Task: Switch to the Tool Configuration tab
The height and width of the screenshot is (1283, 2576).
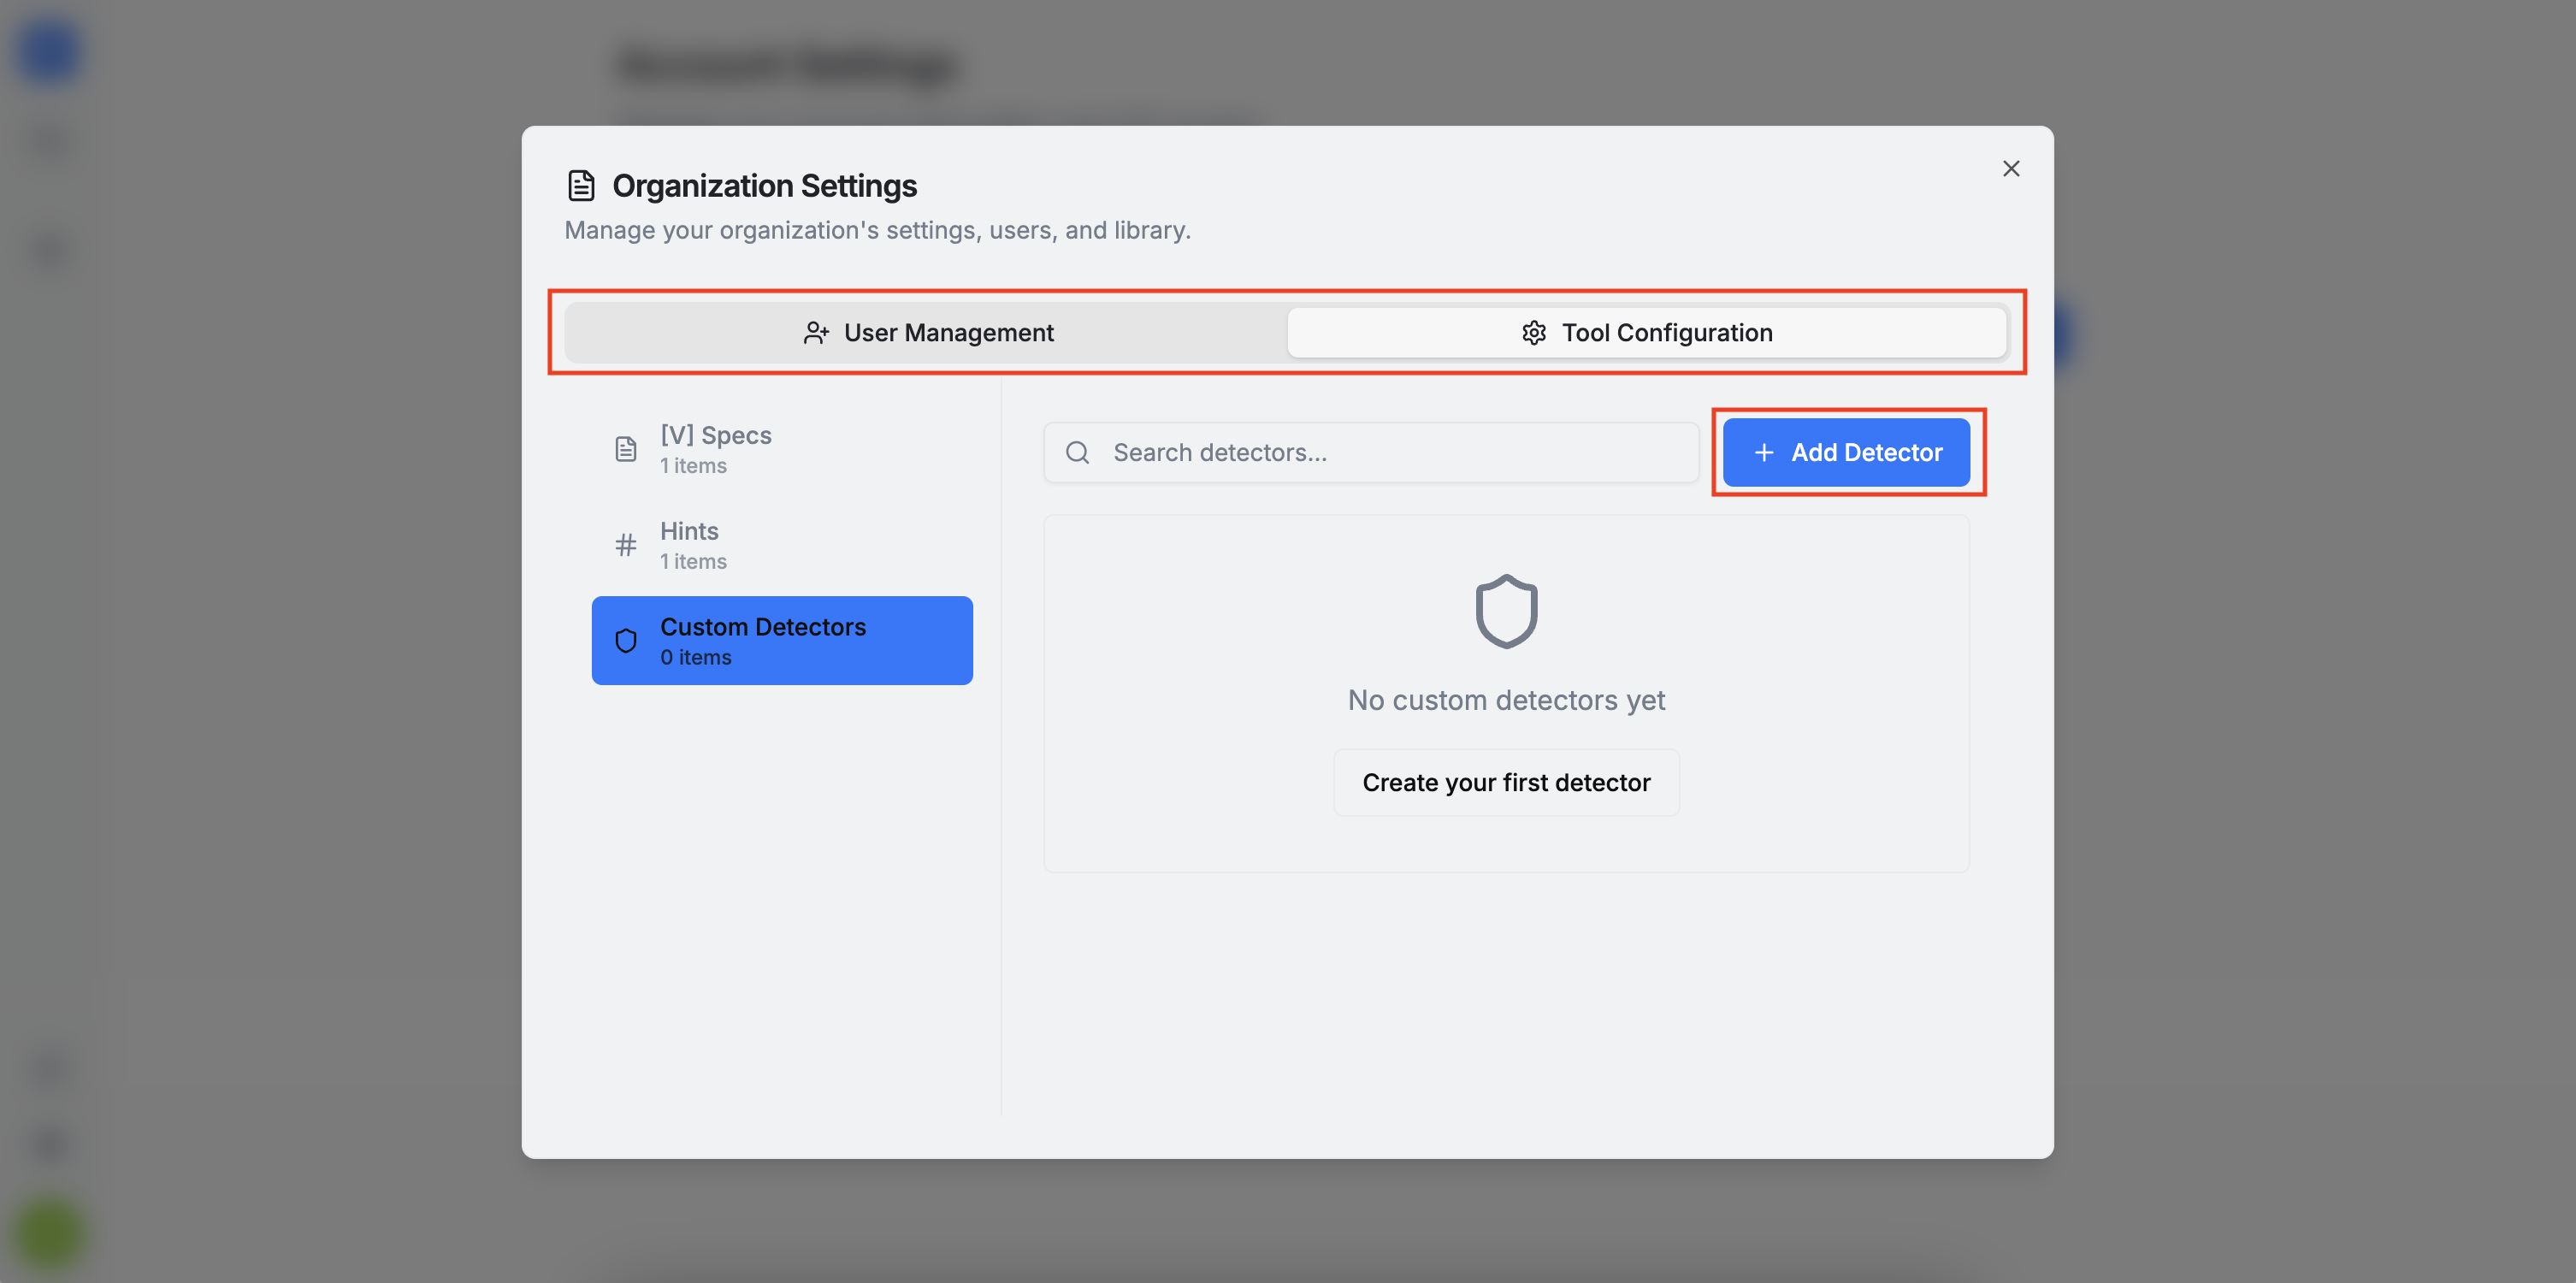Action: pyautogui.click(x=1646, y=333)
